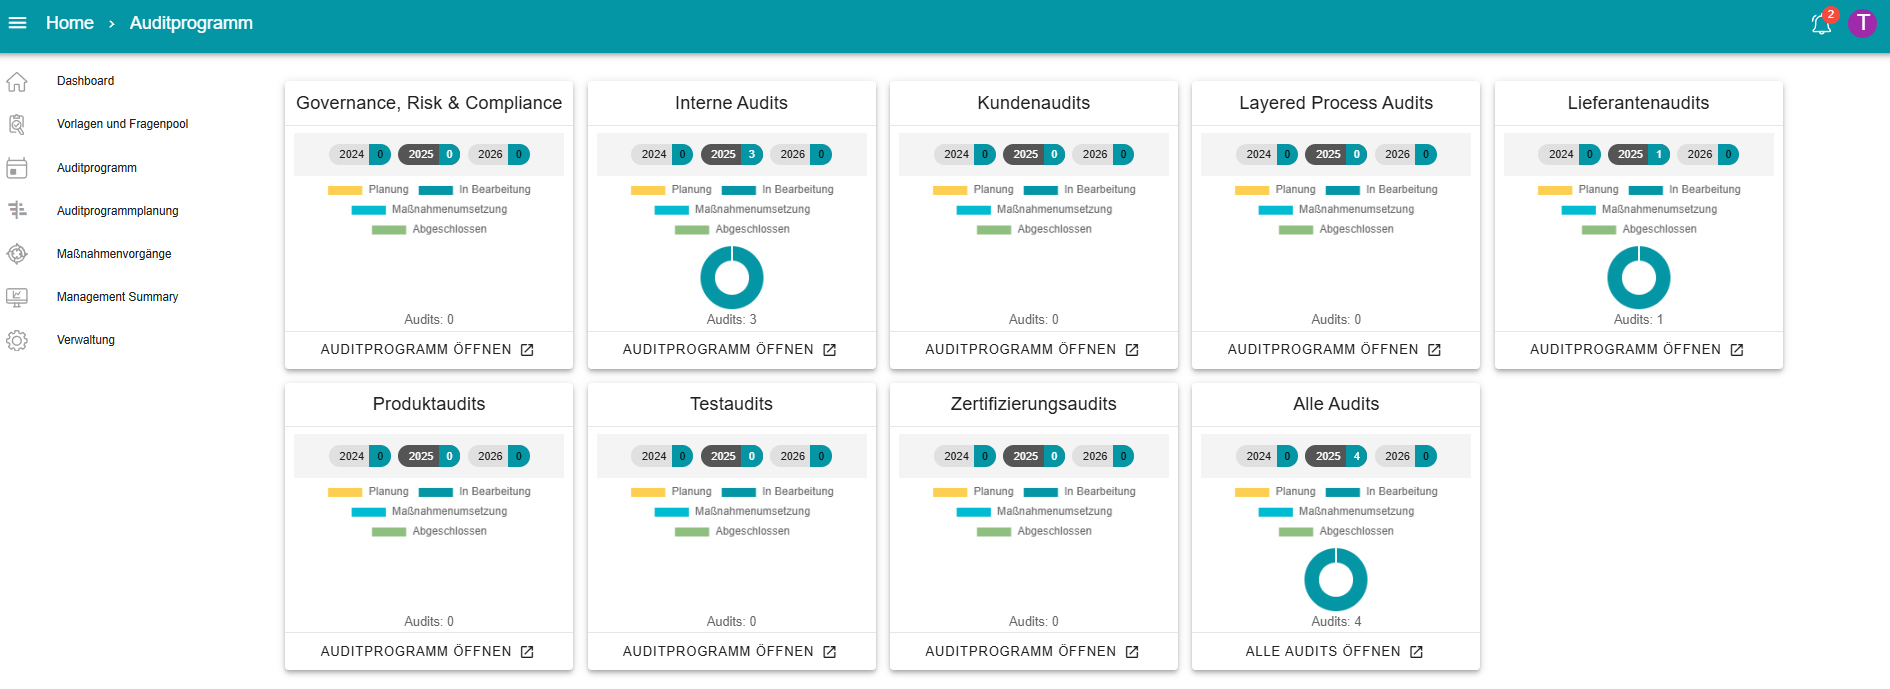Screen dimensions: 1890x689
Task: Click the Vorlagen und Fragenpool sidebar icon
Action: [17, 124]
